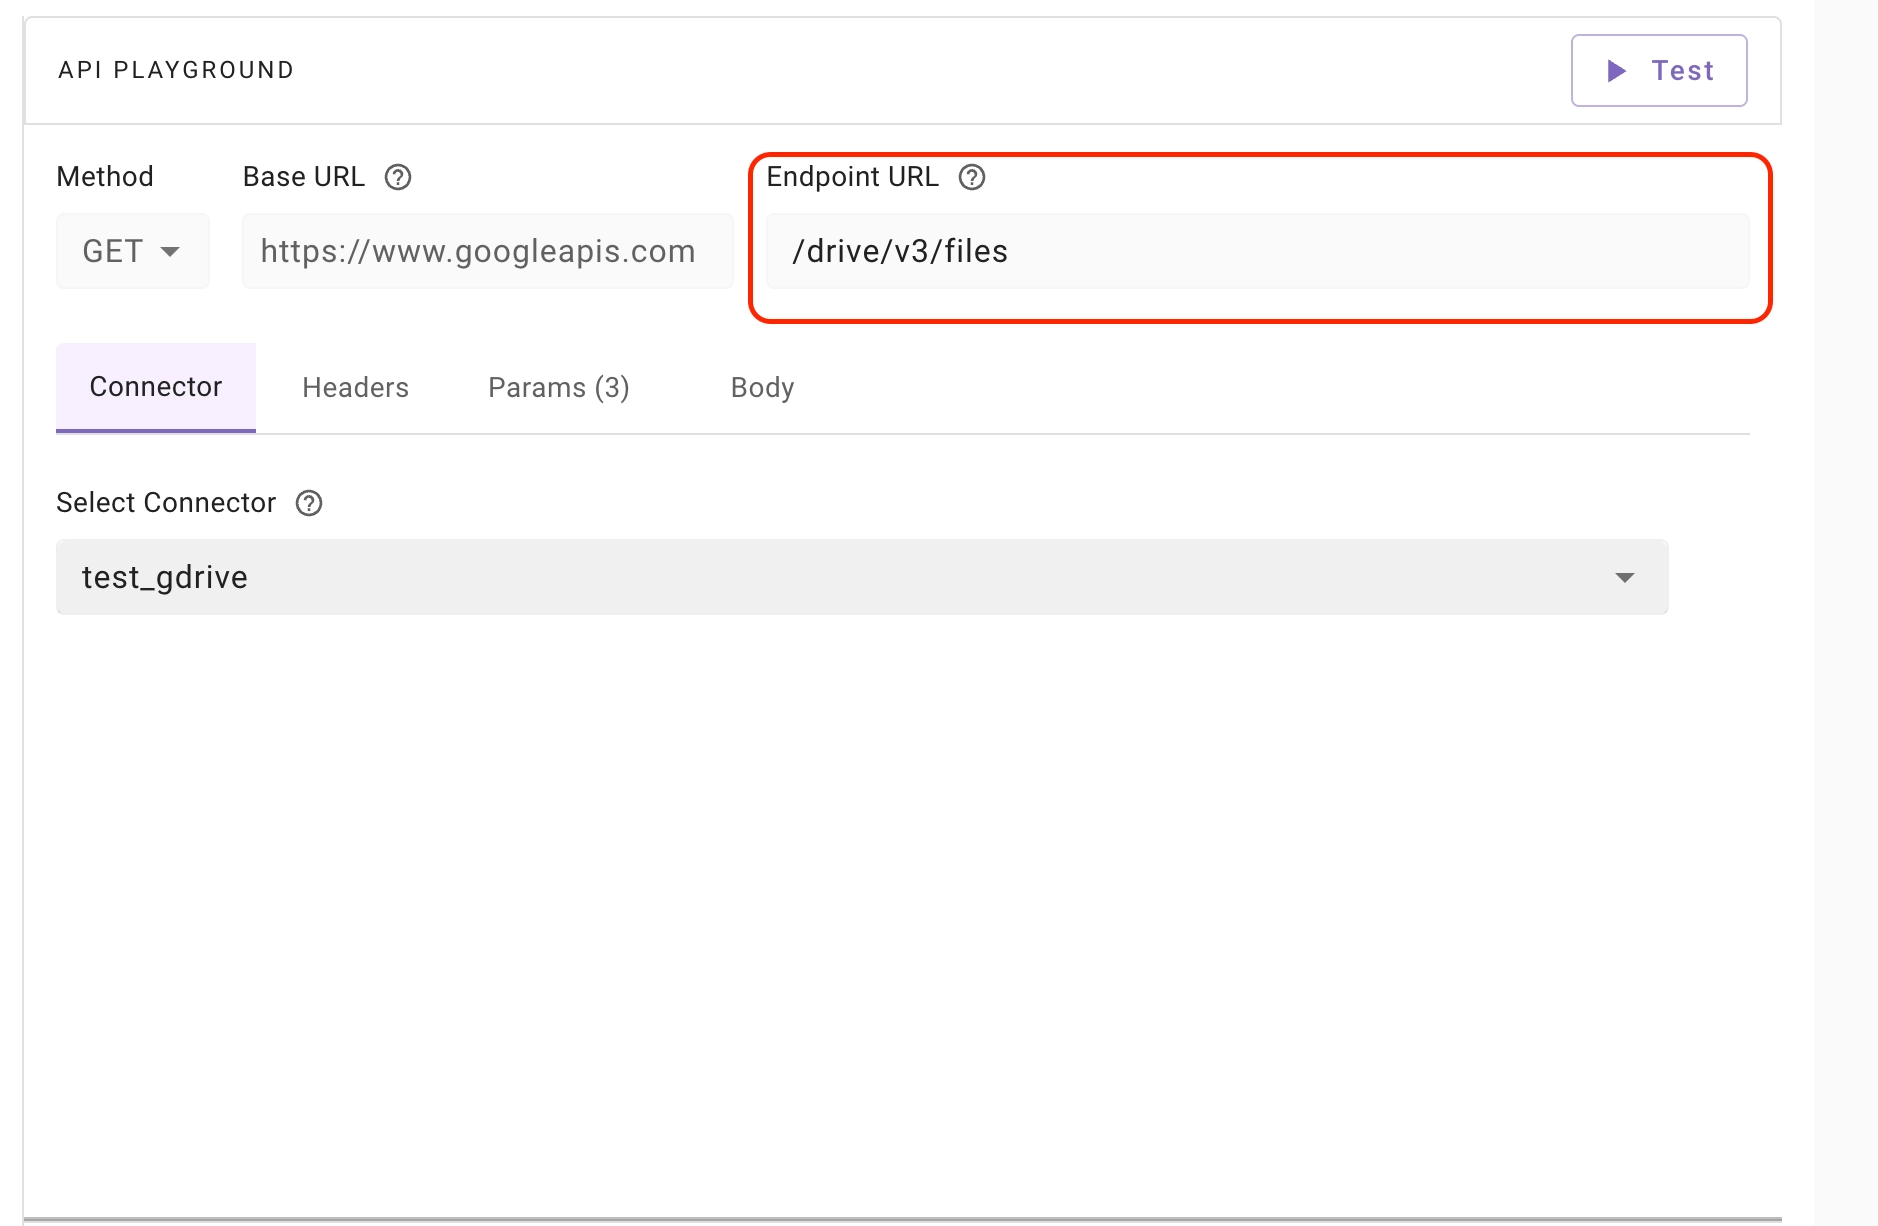Image resolution: width=1878 pixels, height=1226 pixels.
Task: Open the GET method dropdown
Action: [132, 251]
